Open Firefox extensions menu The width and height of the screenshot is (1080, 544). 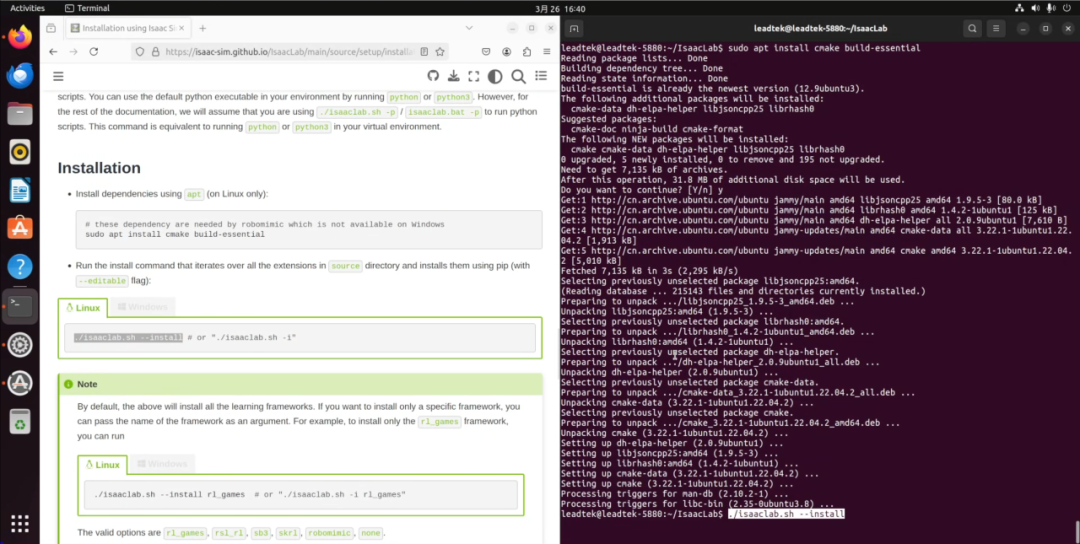[x=527, y=52]
